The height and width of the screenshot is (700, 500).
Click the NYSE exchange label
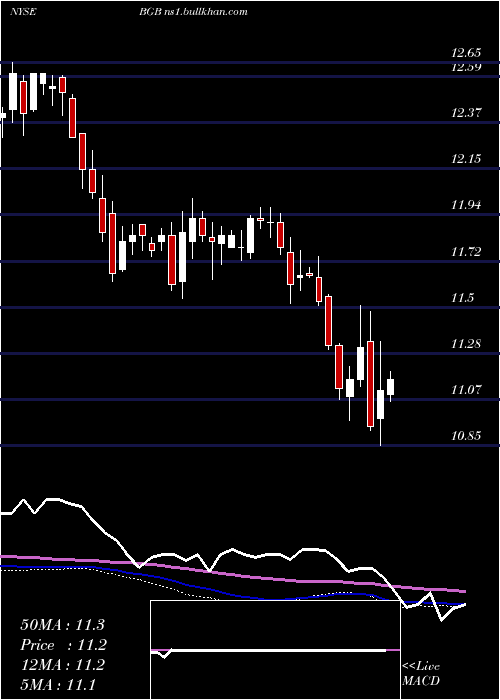pos(23,12)
